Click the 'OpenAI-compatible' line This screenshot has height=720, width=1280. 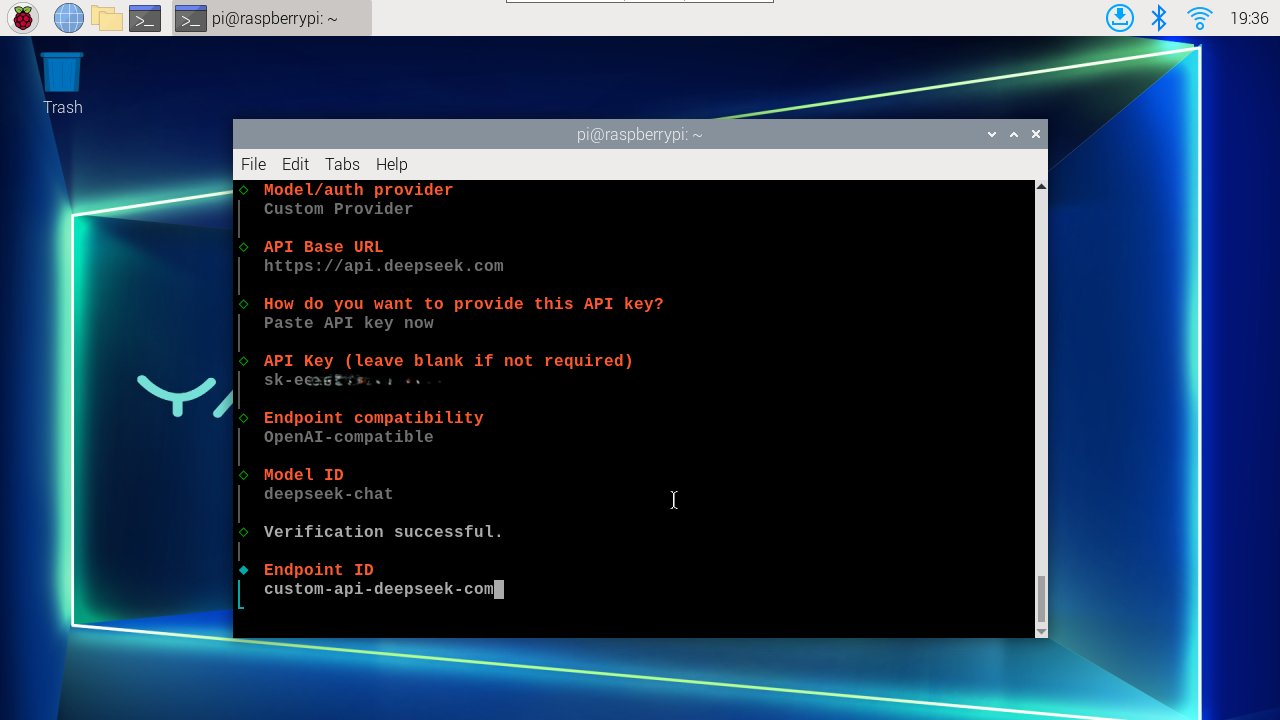pyautogui.click(x=349, y=437)
